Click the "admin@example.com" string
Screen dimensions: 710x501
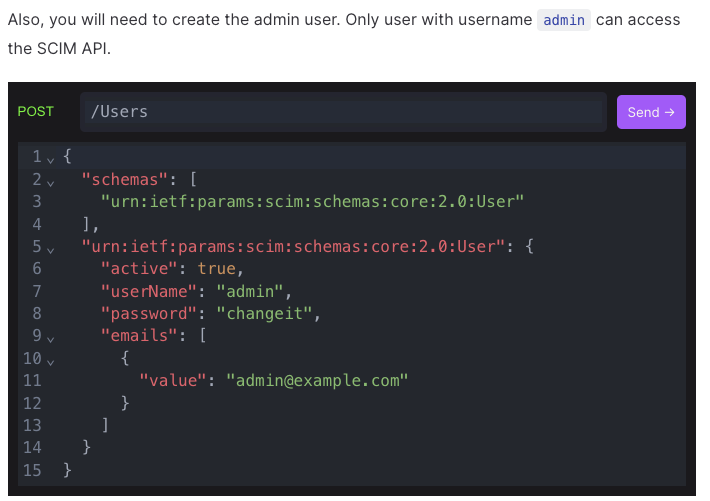317,381
